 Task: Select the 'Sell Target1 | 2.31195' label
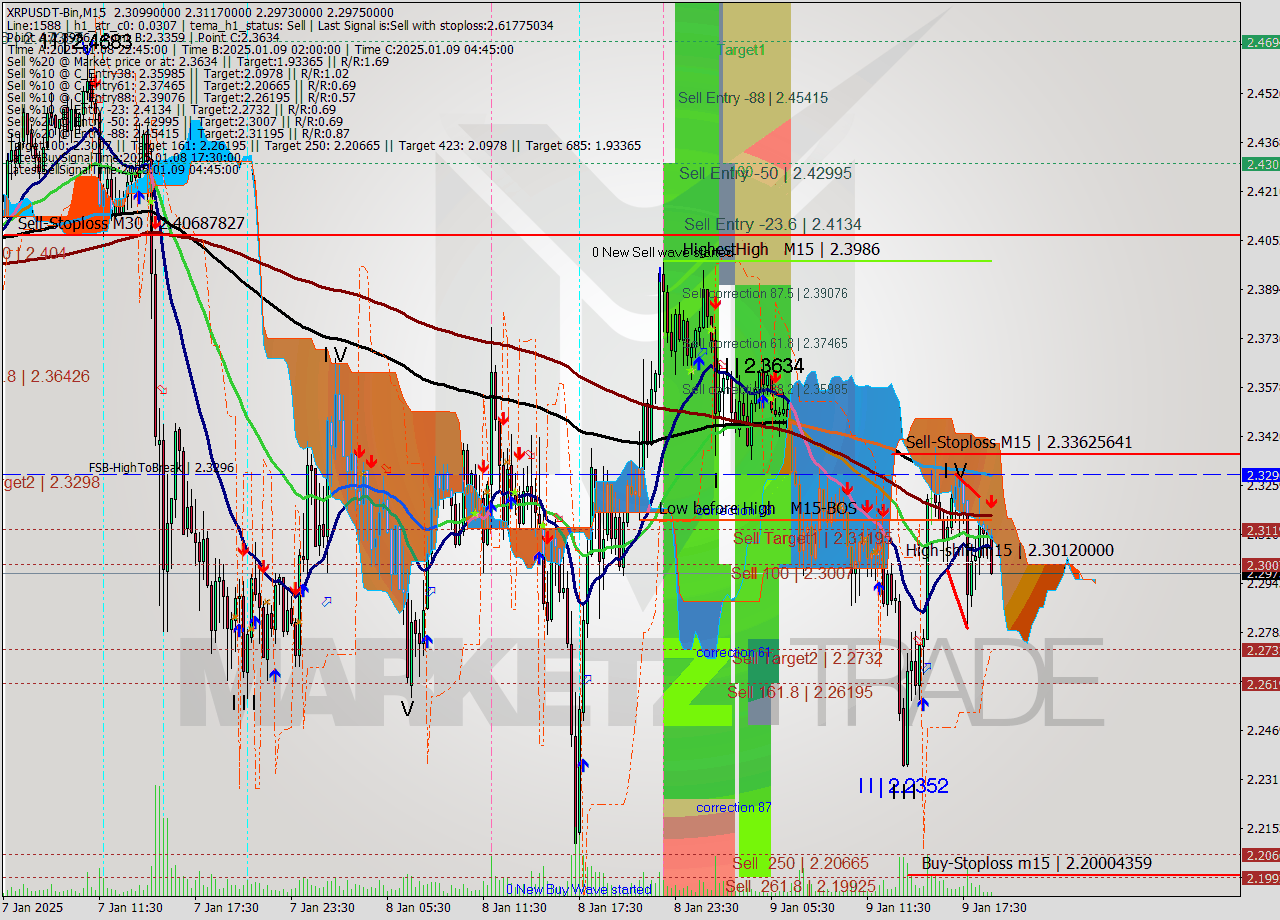tap(812, 539)
